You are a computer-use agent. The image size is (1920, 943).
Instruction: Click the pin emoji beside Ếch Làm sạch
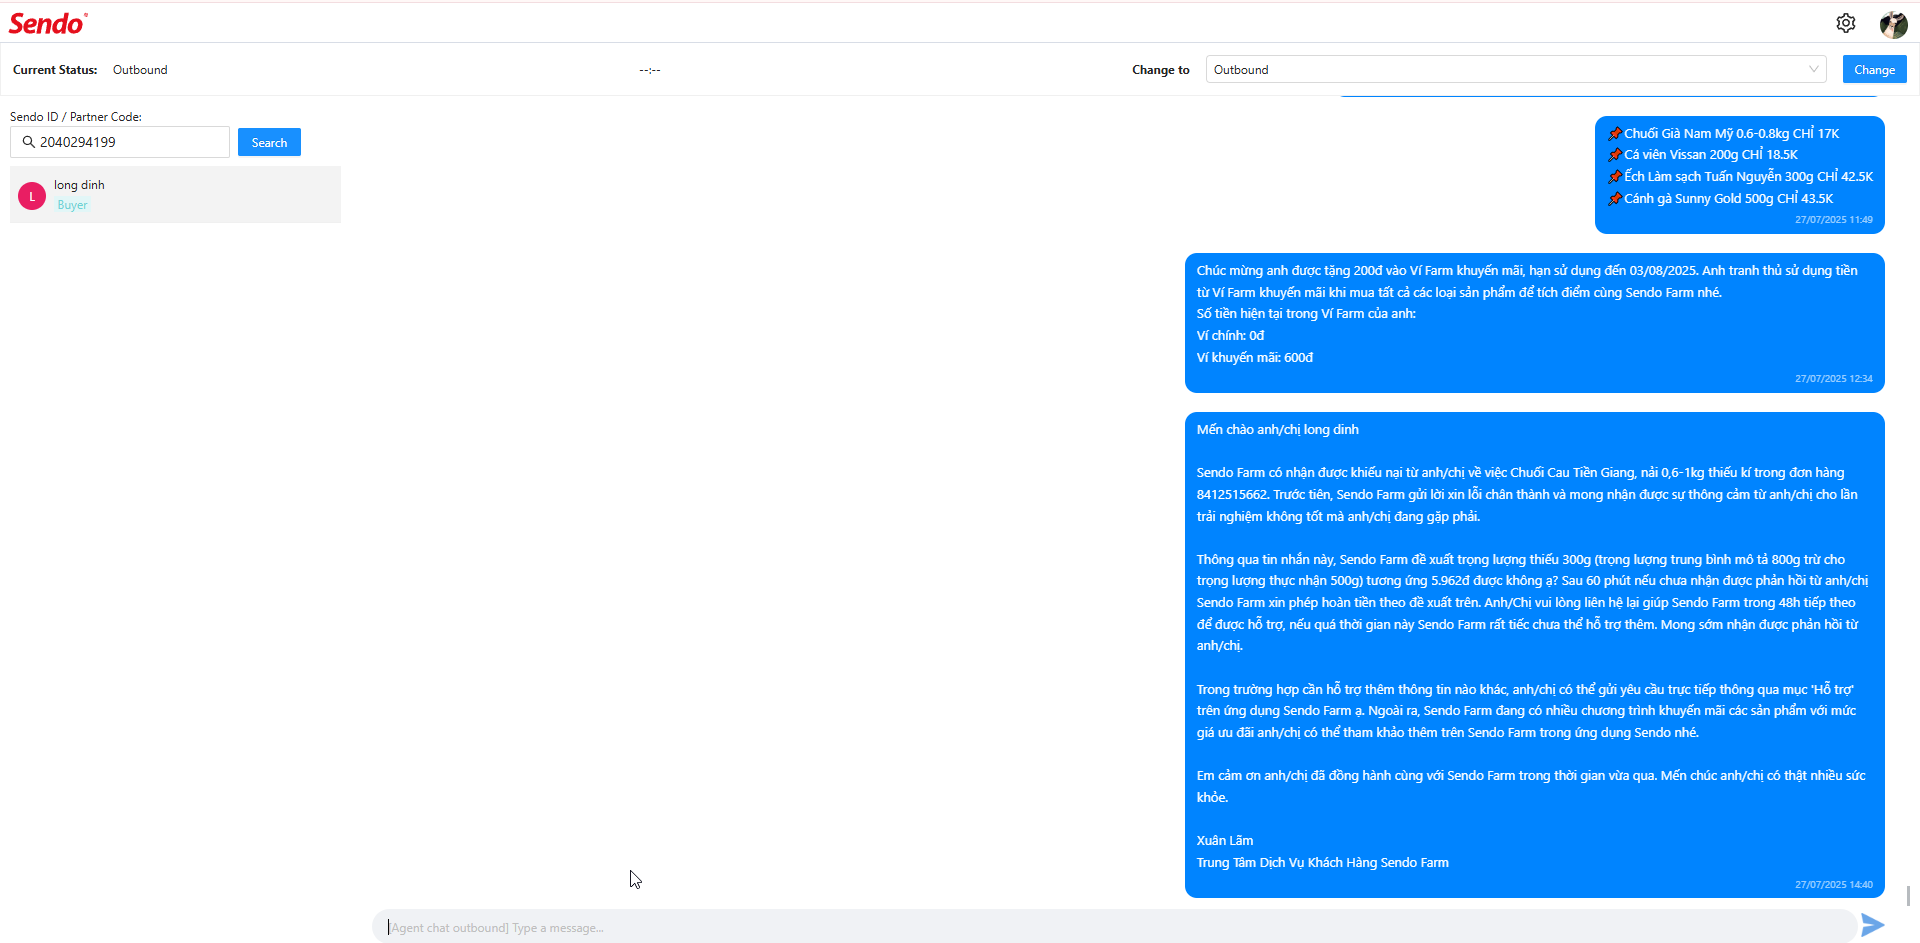tap(1614, 176)
